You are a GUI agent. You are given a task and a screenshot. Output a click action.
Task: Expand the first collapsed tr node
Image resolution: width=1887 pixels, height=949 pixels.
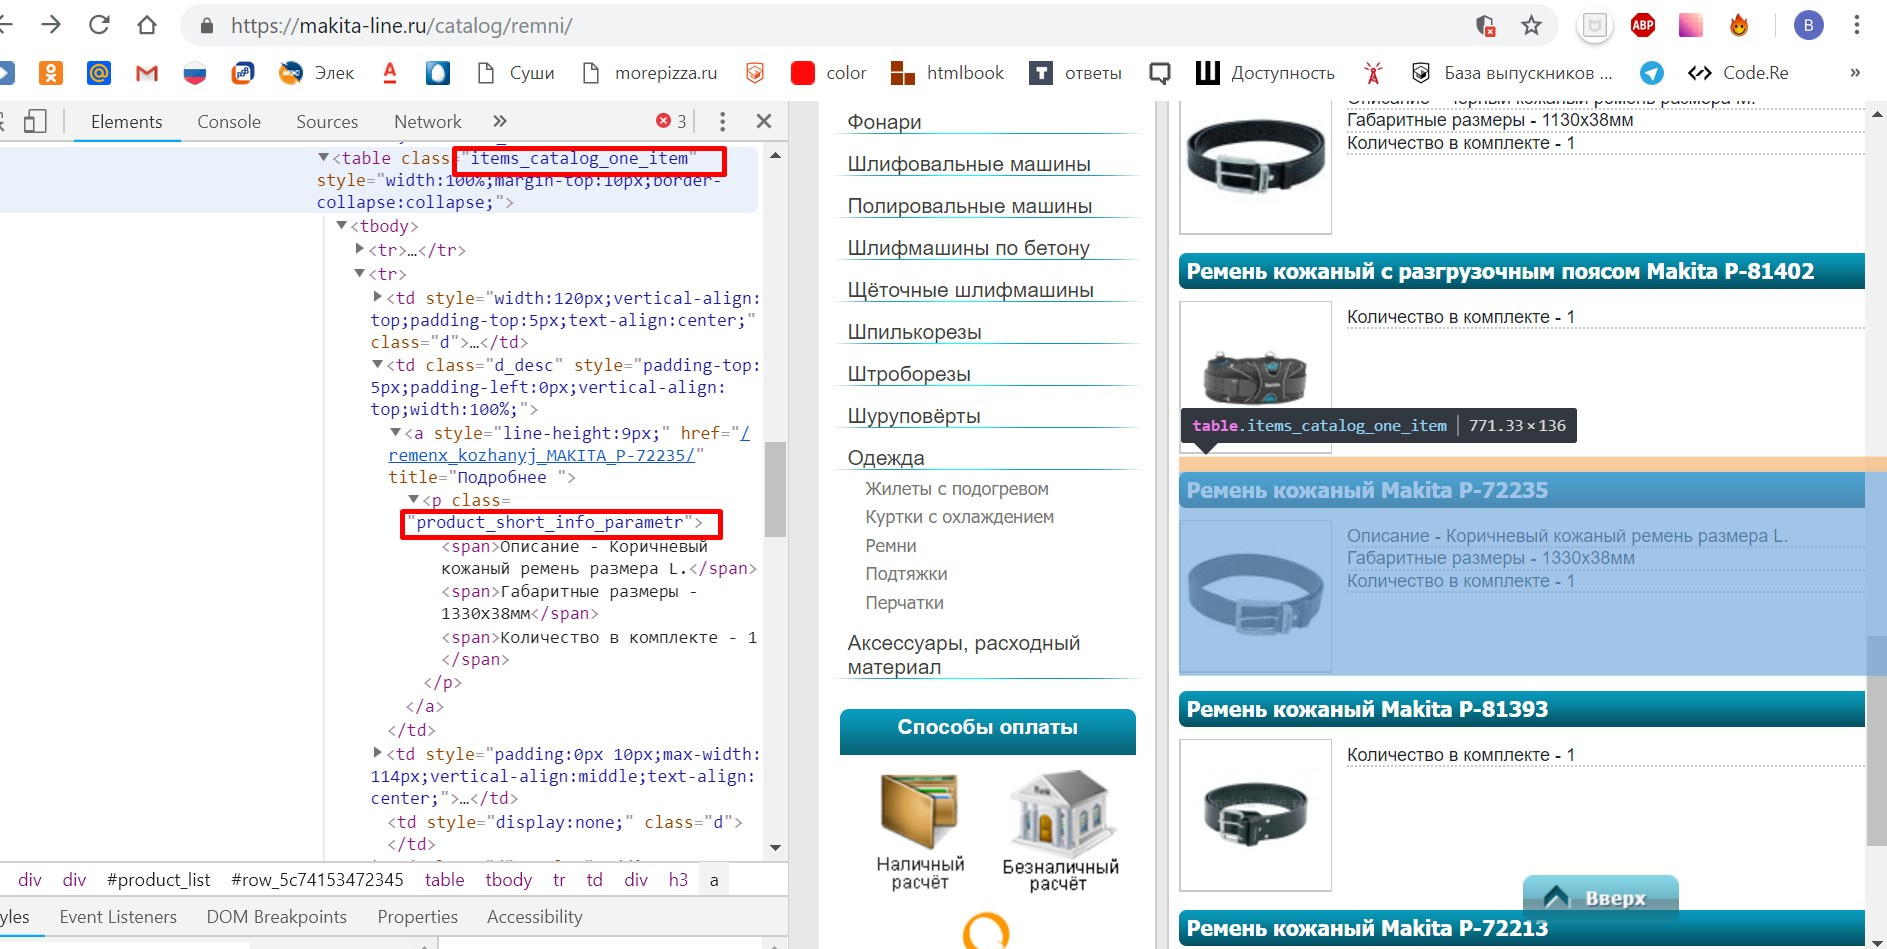click(x=360, y=248)
